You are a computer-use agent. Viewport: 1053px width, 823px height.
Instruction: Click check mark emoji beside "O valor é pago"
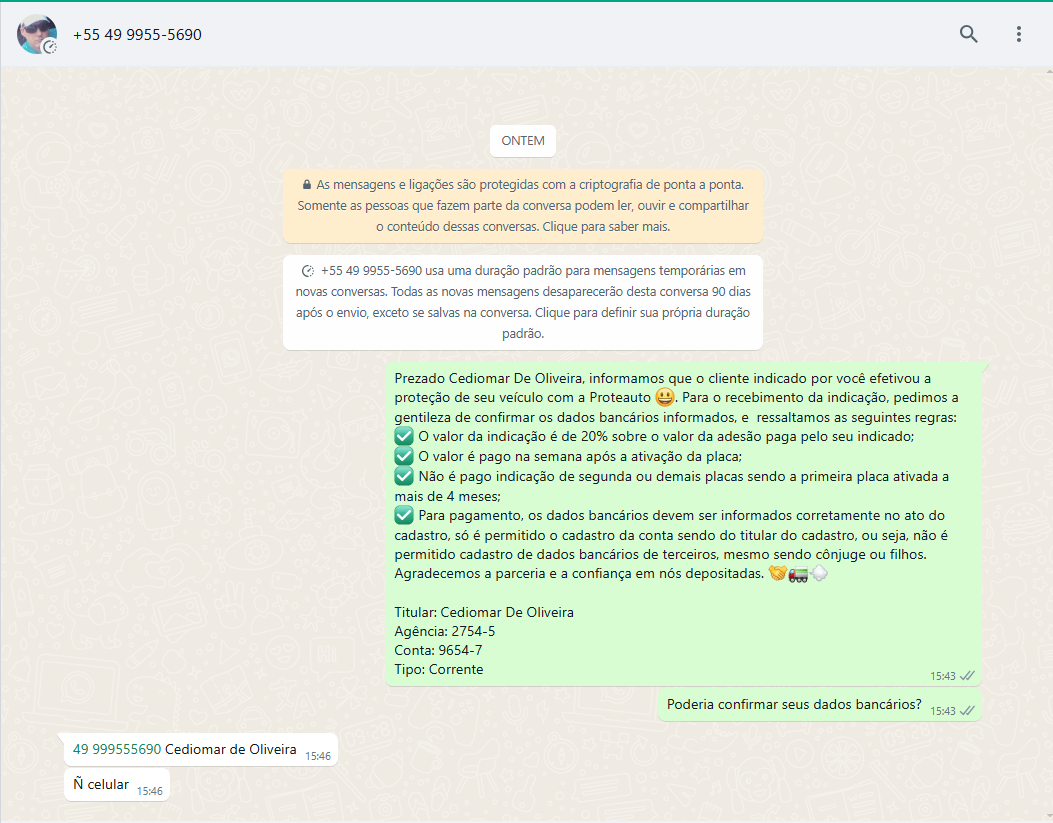click(x=404, y=456)
